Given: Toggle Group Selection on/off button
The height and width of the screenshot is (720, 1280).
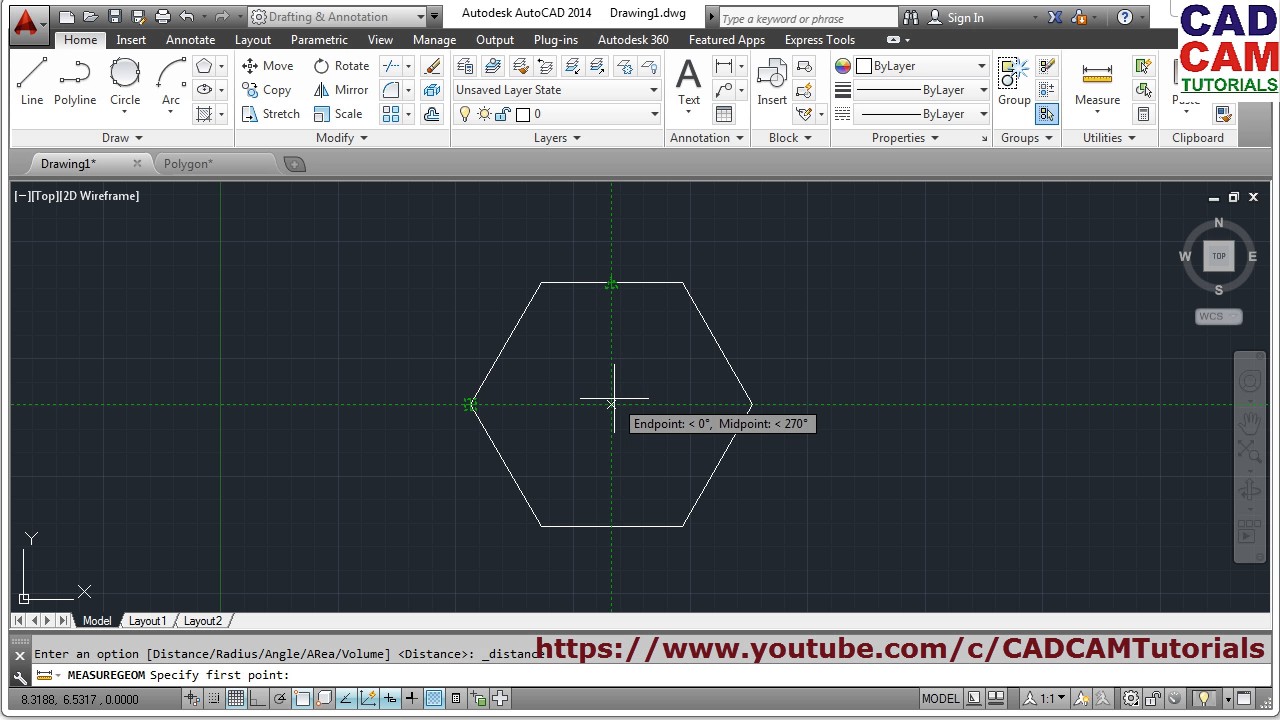Looking at the screenshot, I should 1047,114.
